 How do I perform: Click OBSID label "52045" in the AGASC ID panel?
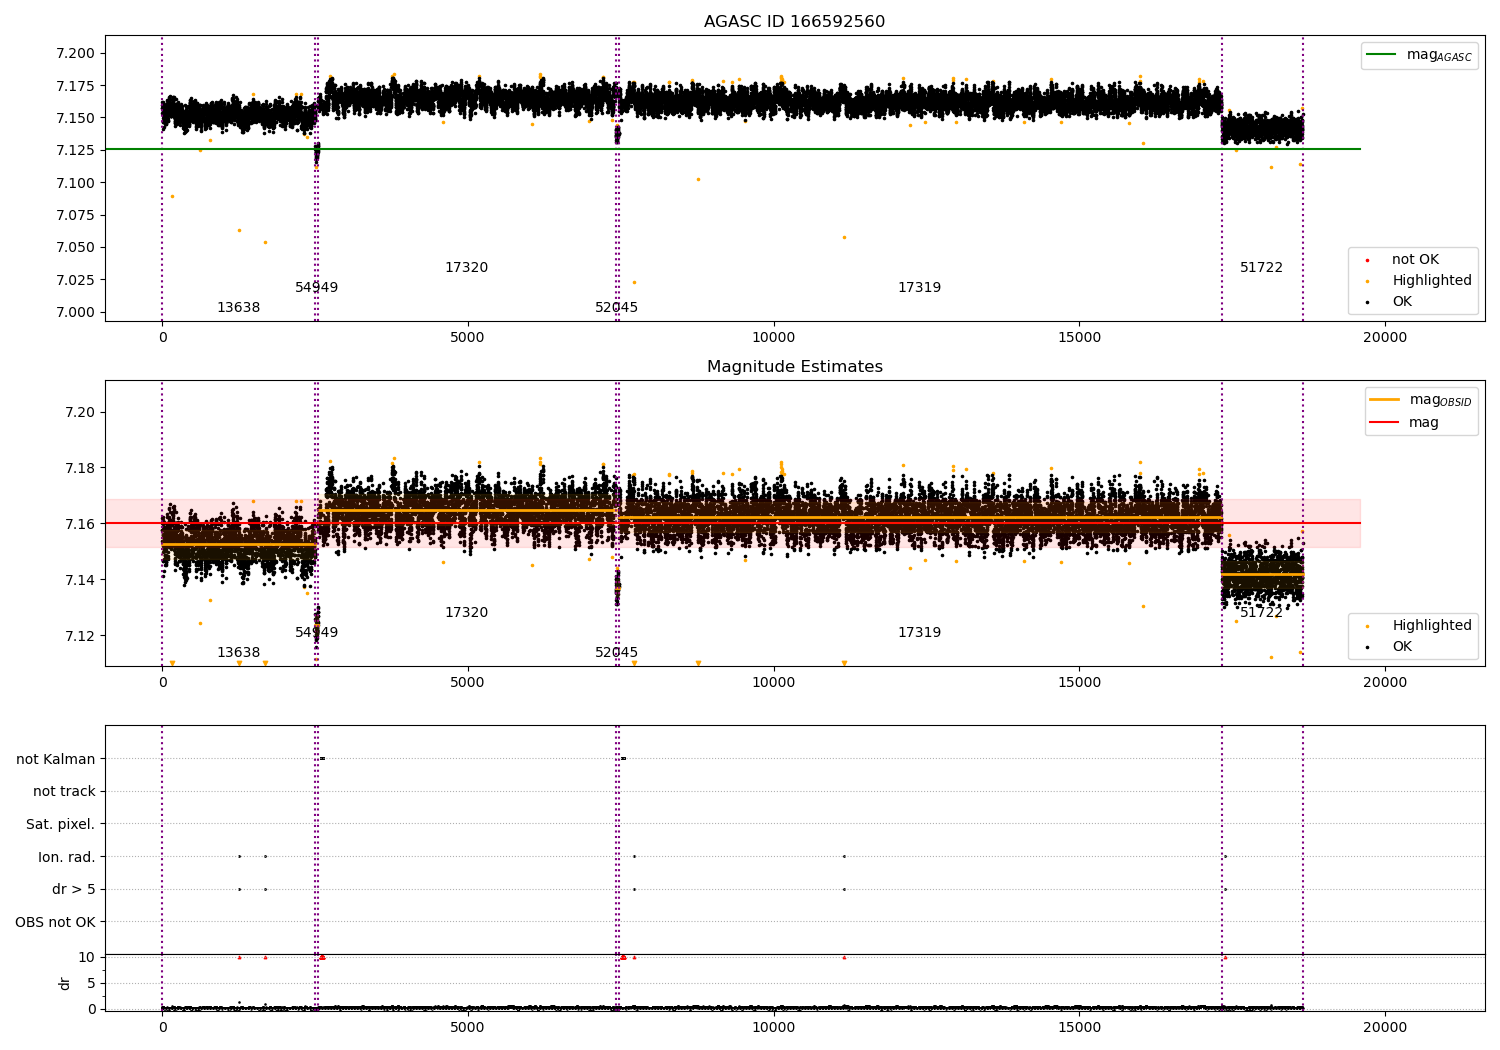pos(616,308)
